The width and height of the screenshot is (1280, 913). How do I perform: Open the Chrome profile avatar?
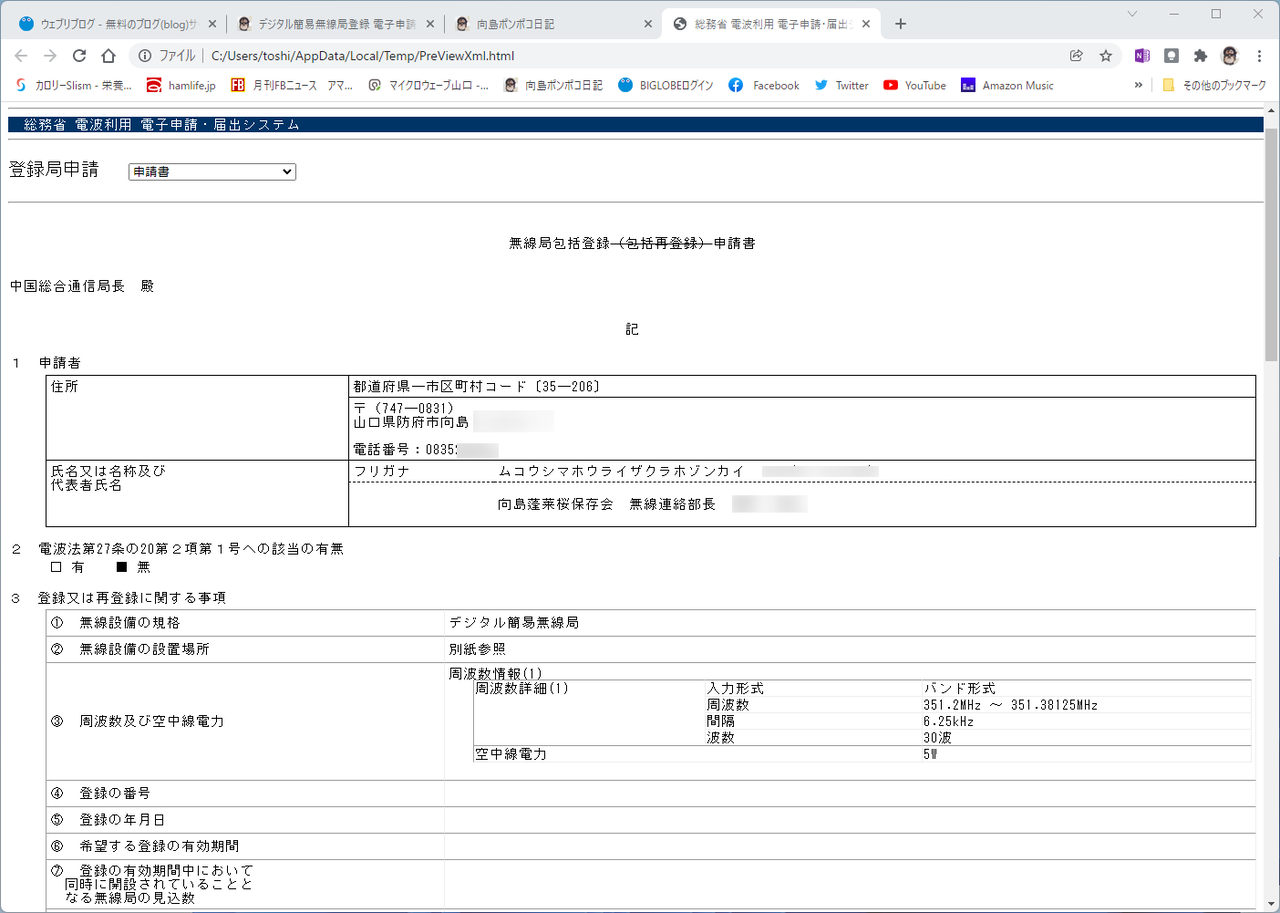[x=1230, y=56]
